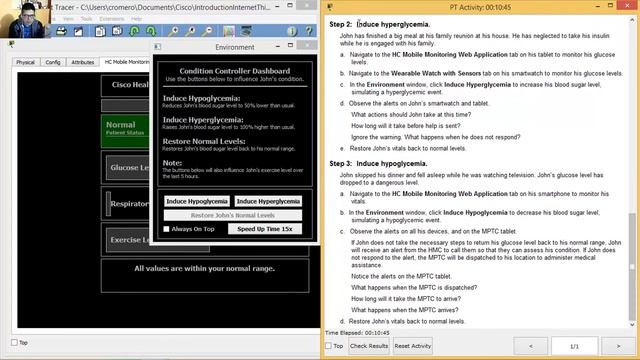Open the Custom Devices Dialog icon

click(x=246, y=31)
